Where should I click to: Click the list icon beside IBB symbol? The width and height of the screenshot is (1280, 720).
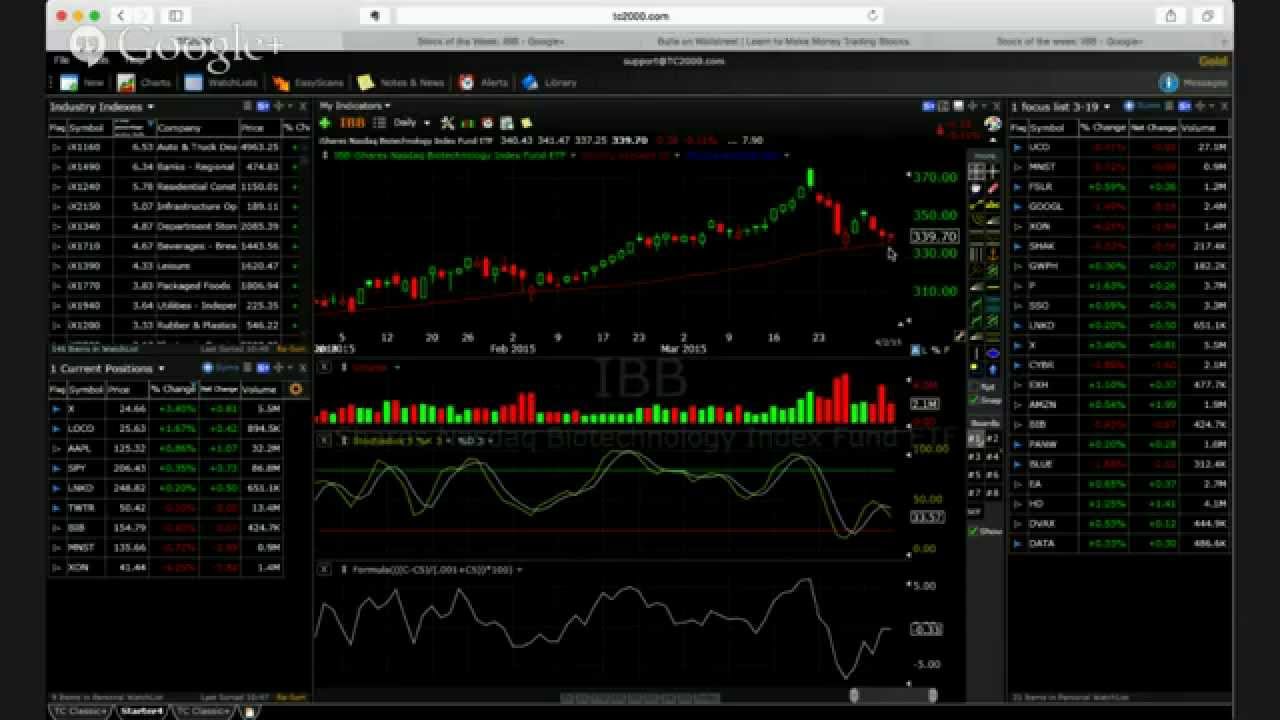[379, 123]
